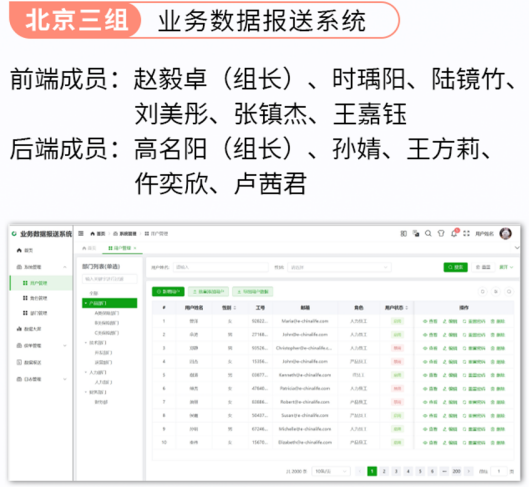
Task: Click reset password link in Christopher row
Action: 474,348
